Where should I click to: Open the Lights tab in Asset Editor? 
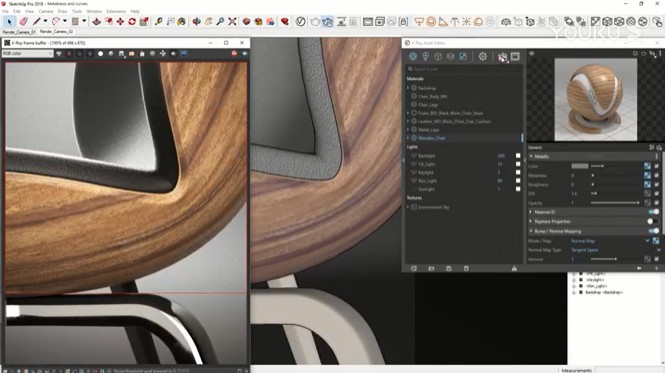[x=425, y=56]
